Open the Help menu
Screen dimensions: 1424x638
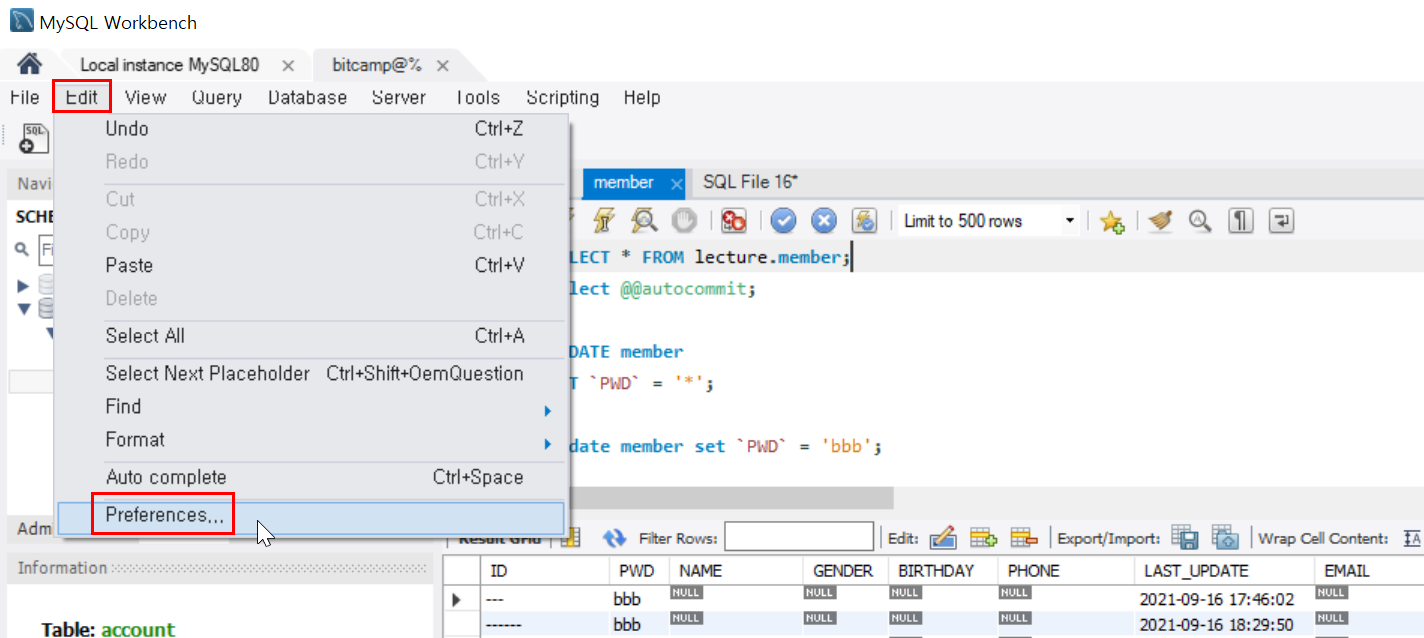[x=642, y=97]
